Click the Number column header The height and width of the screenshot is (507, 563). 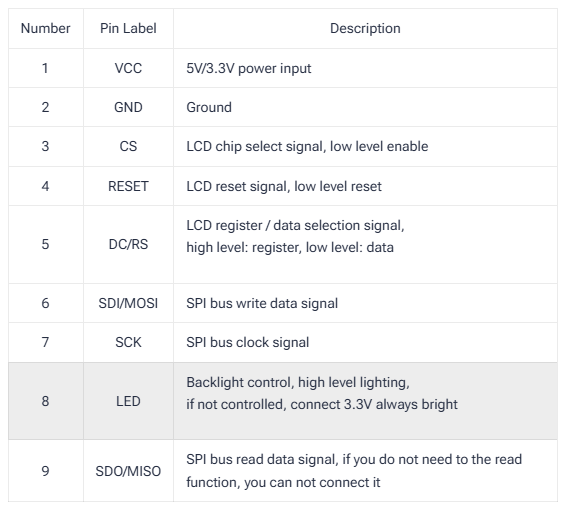[46, 28]
